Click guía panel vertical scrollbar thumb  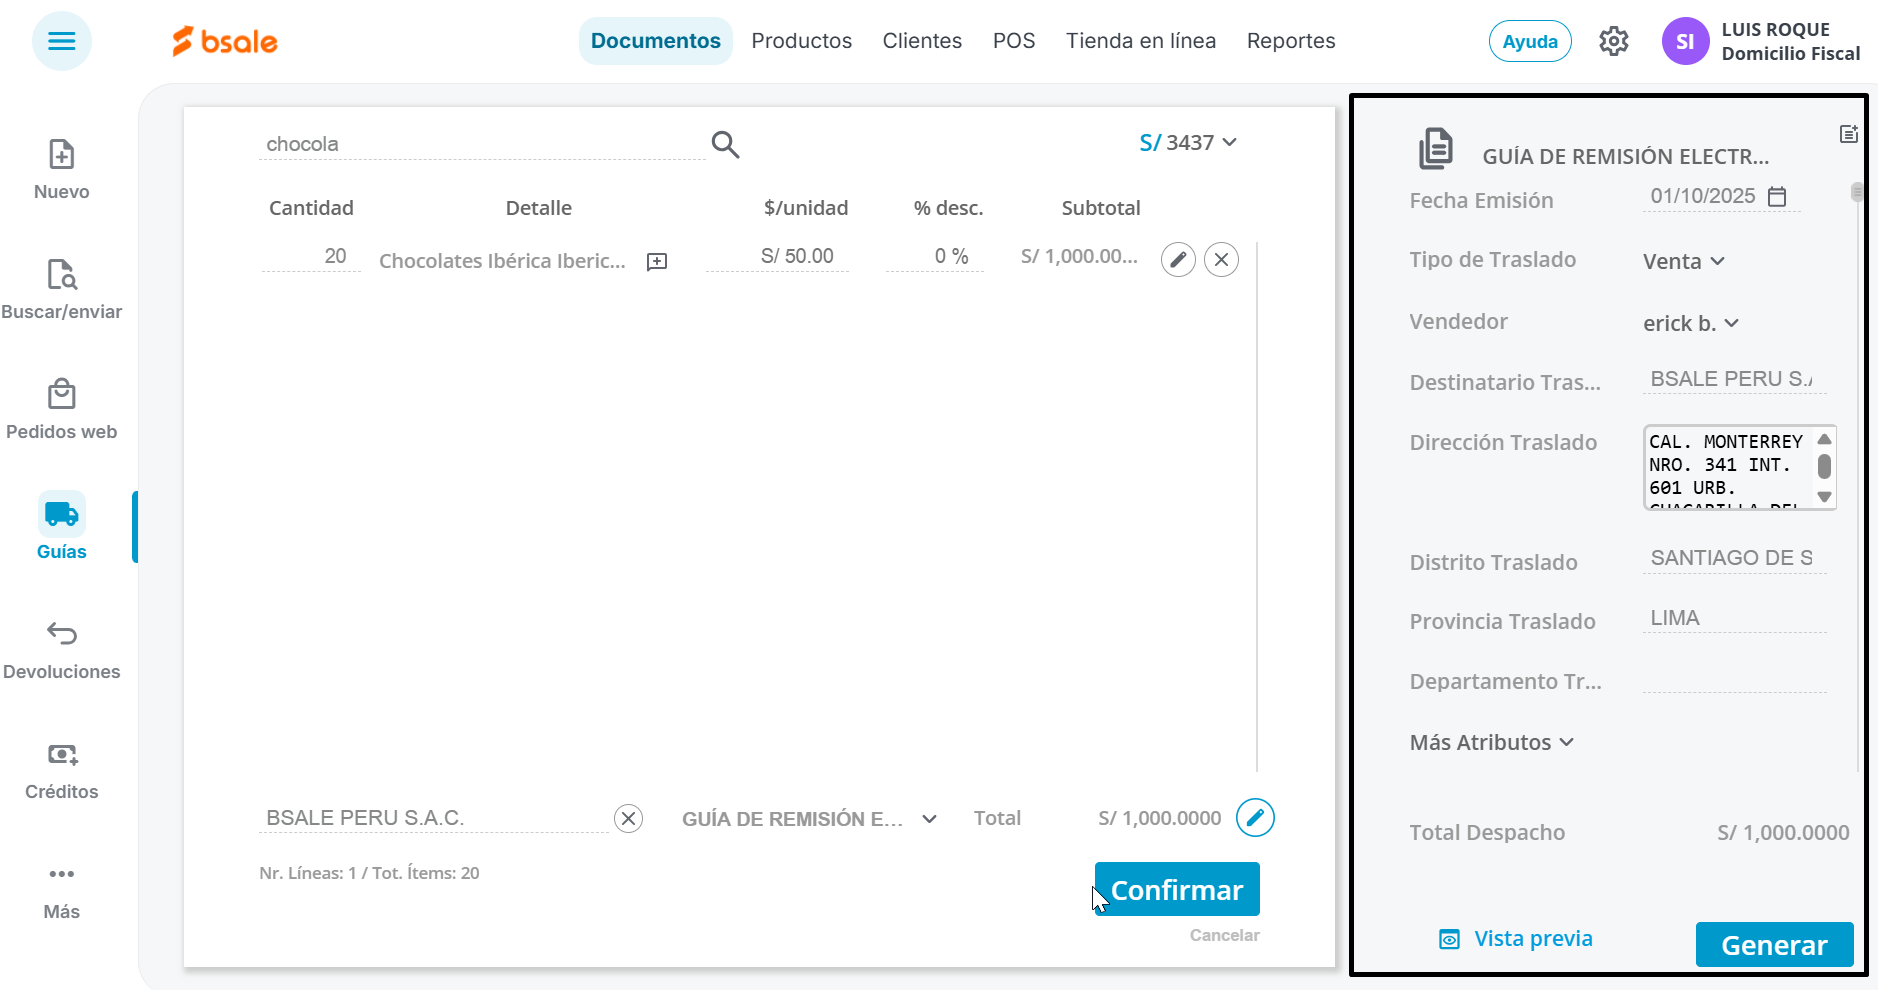1857,192
